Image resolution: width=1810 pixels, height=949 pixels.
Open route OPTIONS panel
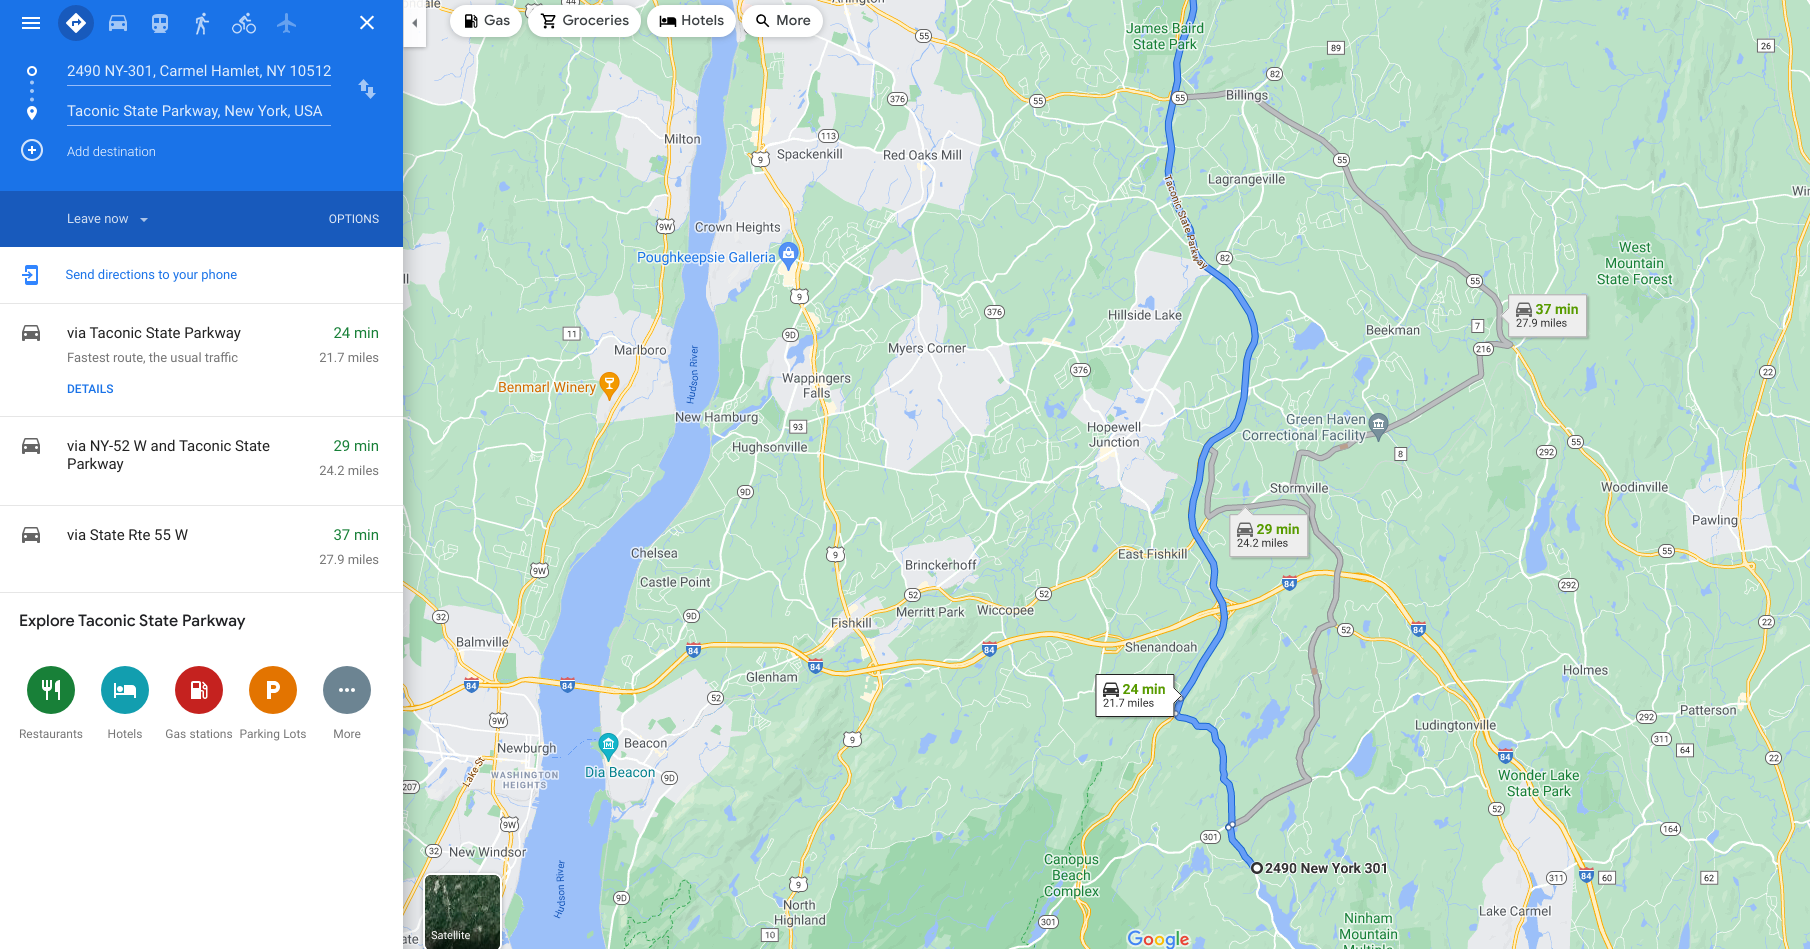tap(354, 219)
